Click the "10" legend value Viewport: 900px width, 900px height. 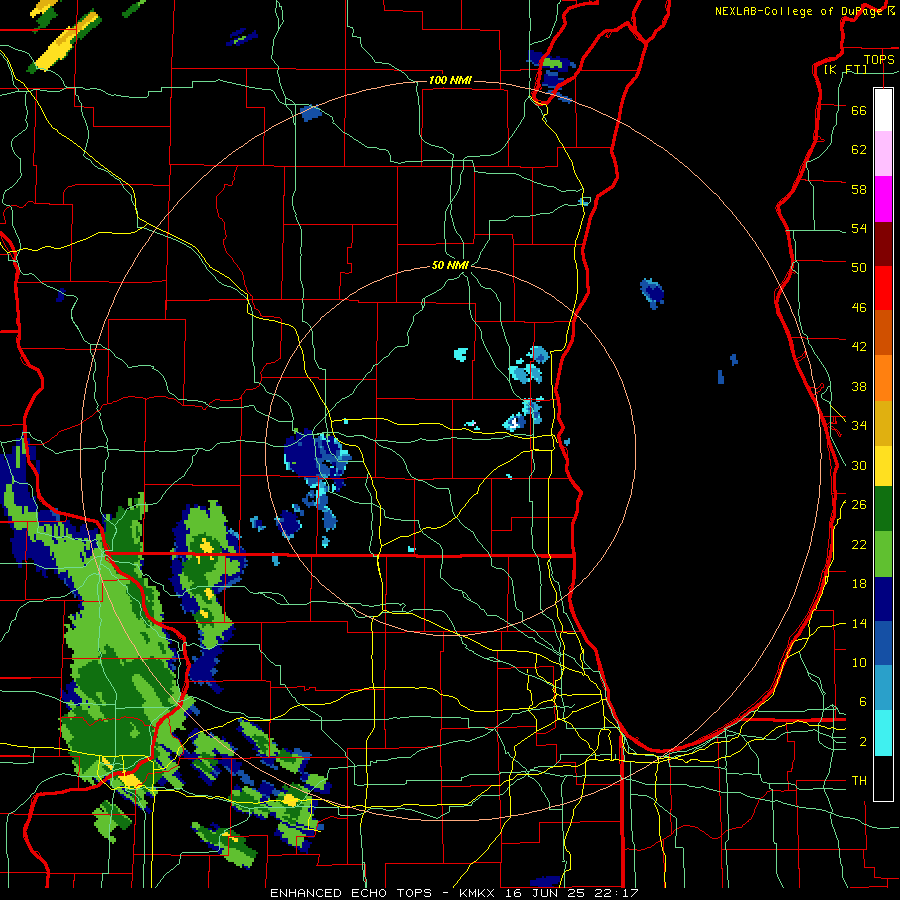coord(859,663)
